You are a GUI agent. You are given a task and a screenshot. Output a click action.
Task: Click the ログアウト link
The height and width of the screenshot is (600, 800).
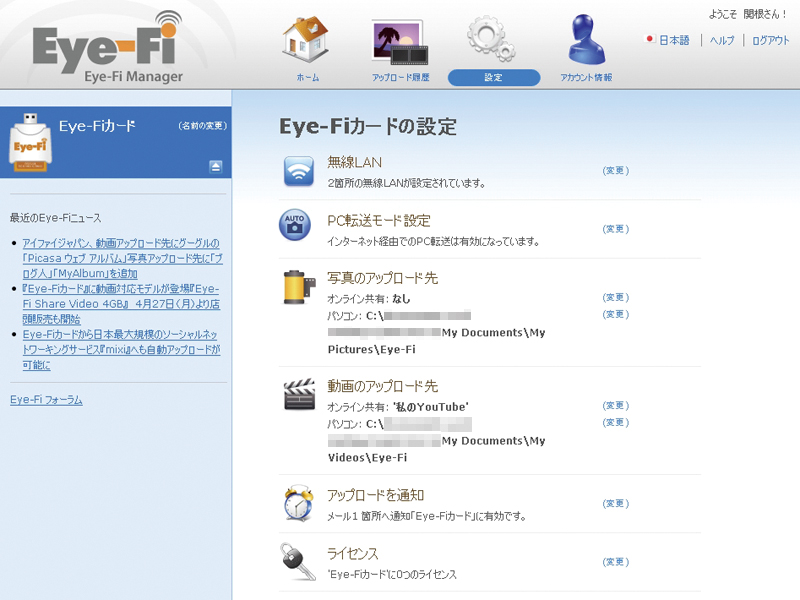coord(770,40)
